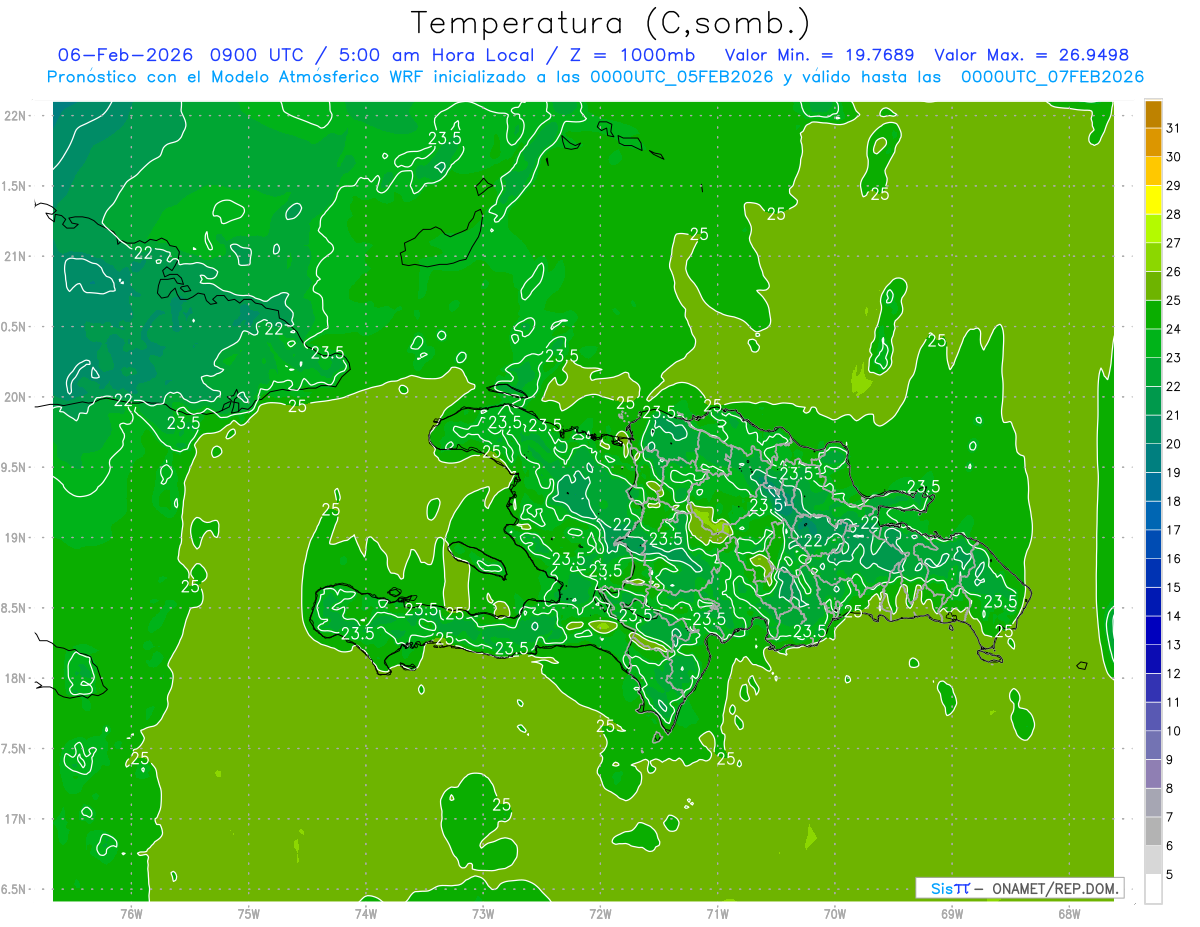
Task: Click the '0000UTC_07FEB2026' valid-until time
Action: coord(1052,77)
